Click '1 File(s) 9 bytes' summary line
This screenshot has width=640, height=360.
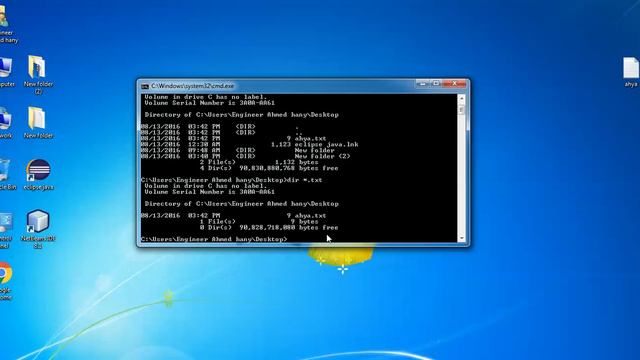point(259,222)
